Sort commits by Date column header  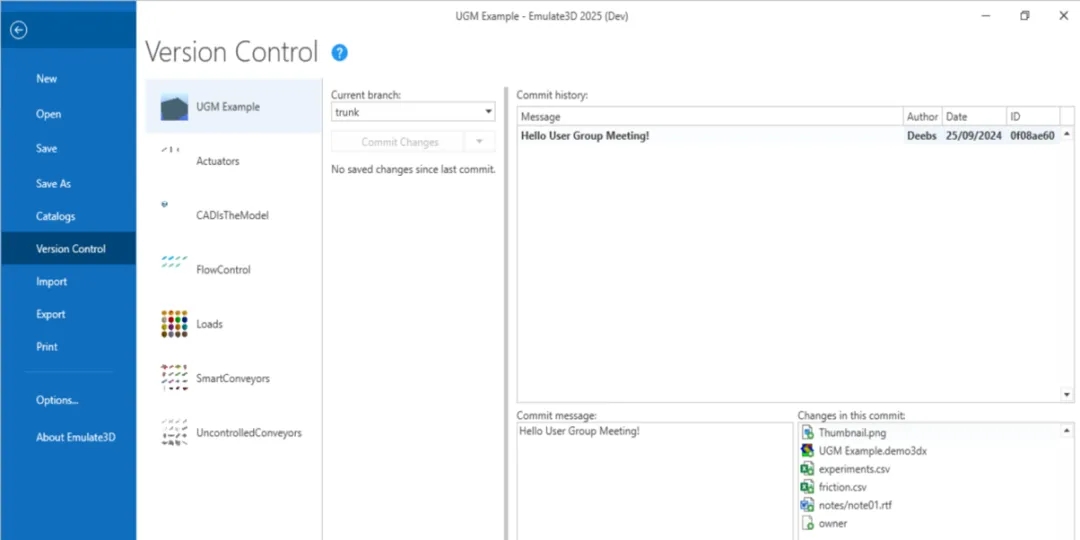(974, 117)
